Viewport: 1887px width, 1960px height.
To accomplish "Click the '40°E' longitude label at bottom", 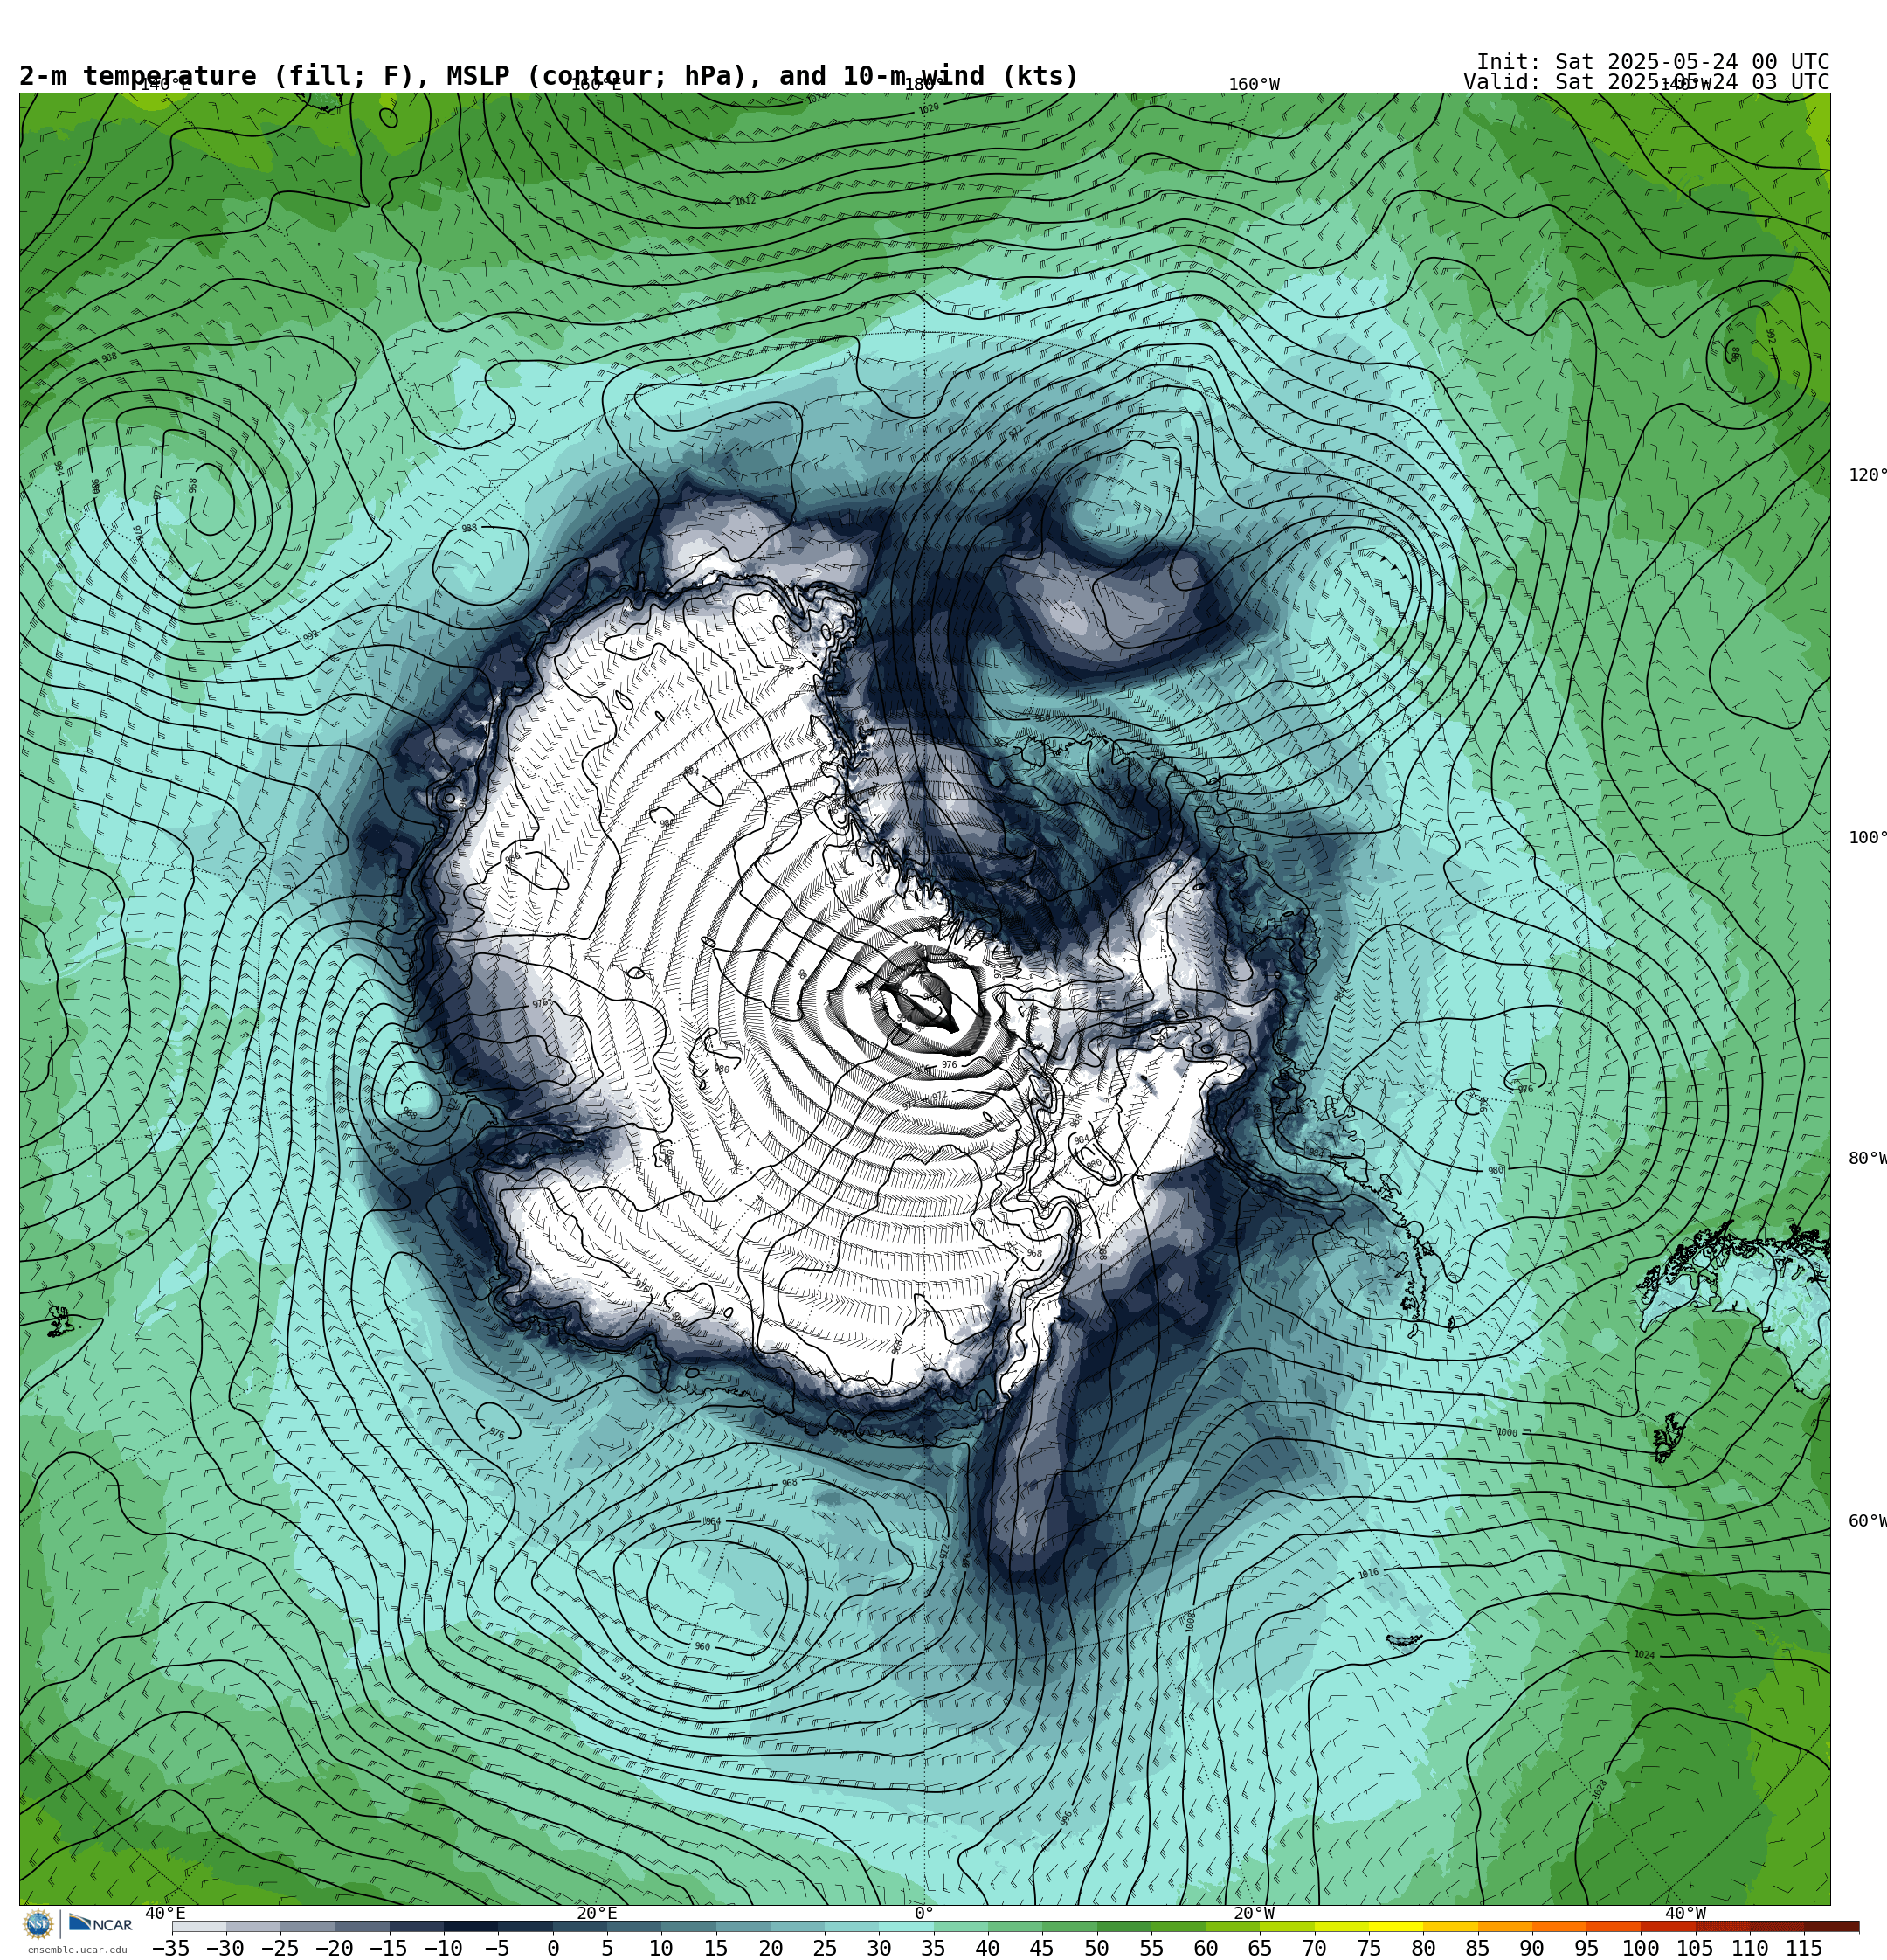I will (x=165, y=1913).
